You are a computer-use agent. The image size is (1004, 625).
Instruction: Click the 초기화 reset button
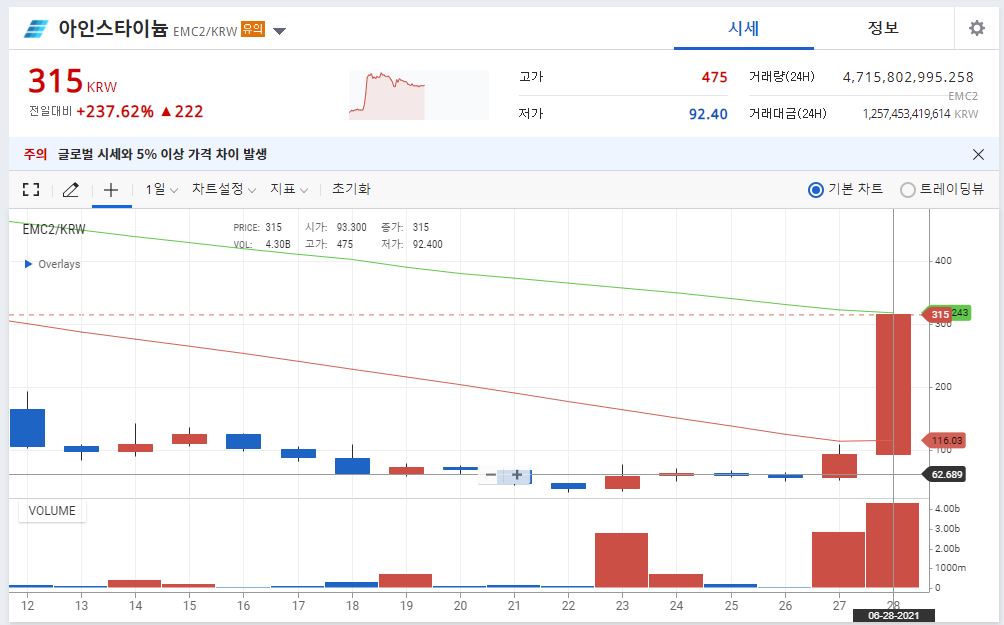350,189
